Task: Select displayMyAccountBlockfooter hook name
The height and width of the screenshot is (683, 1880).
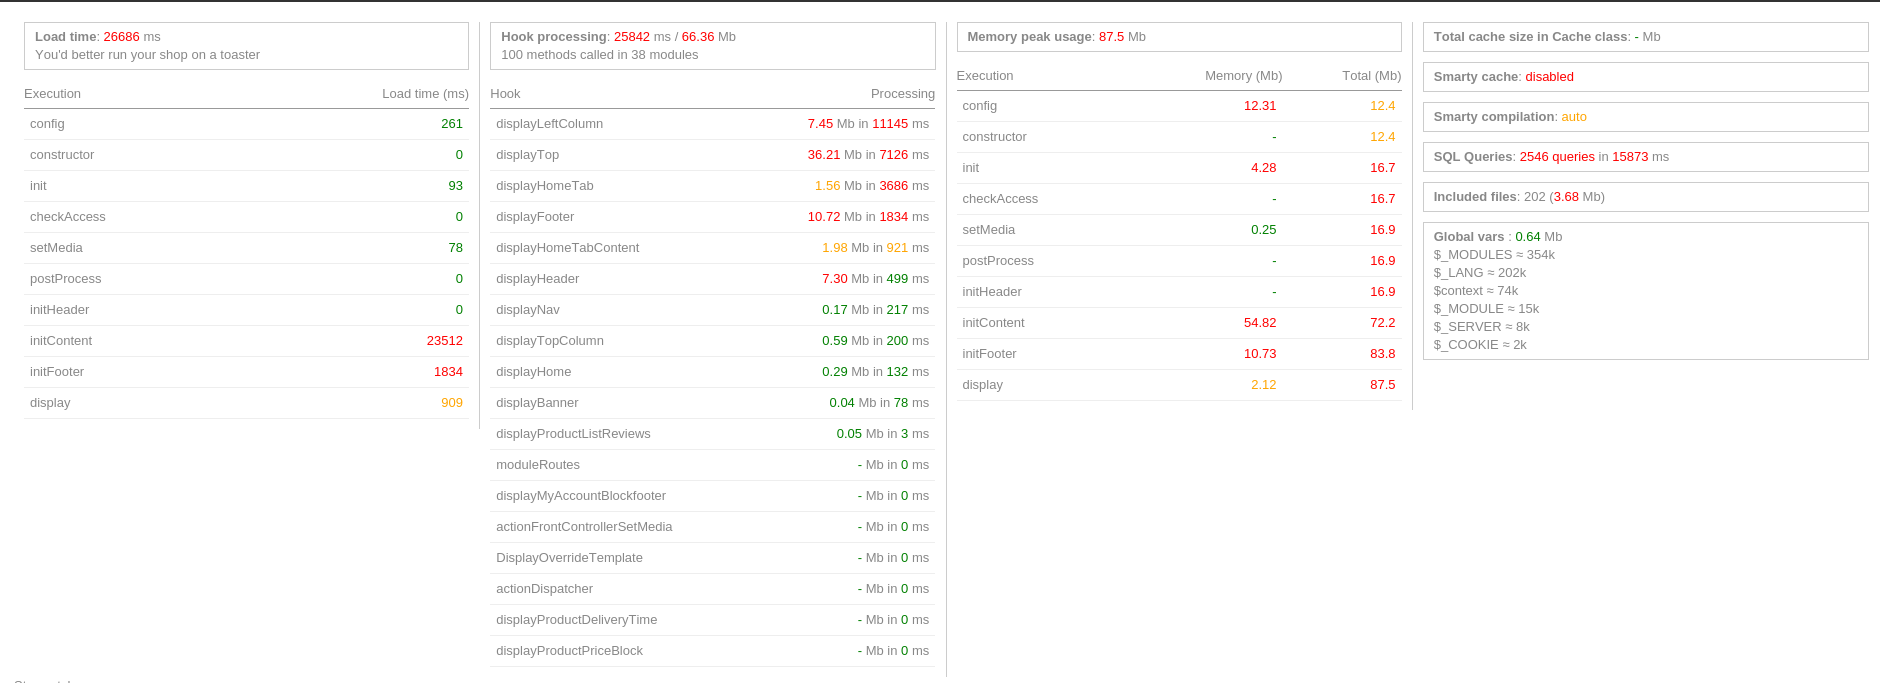Action: click(581, 496)
